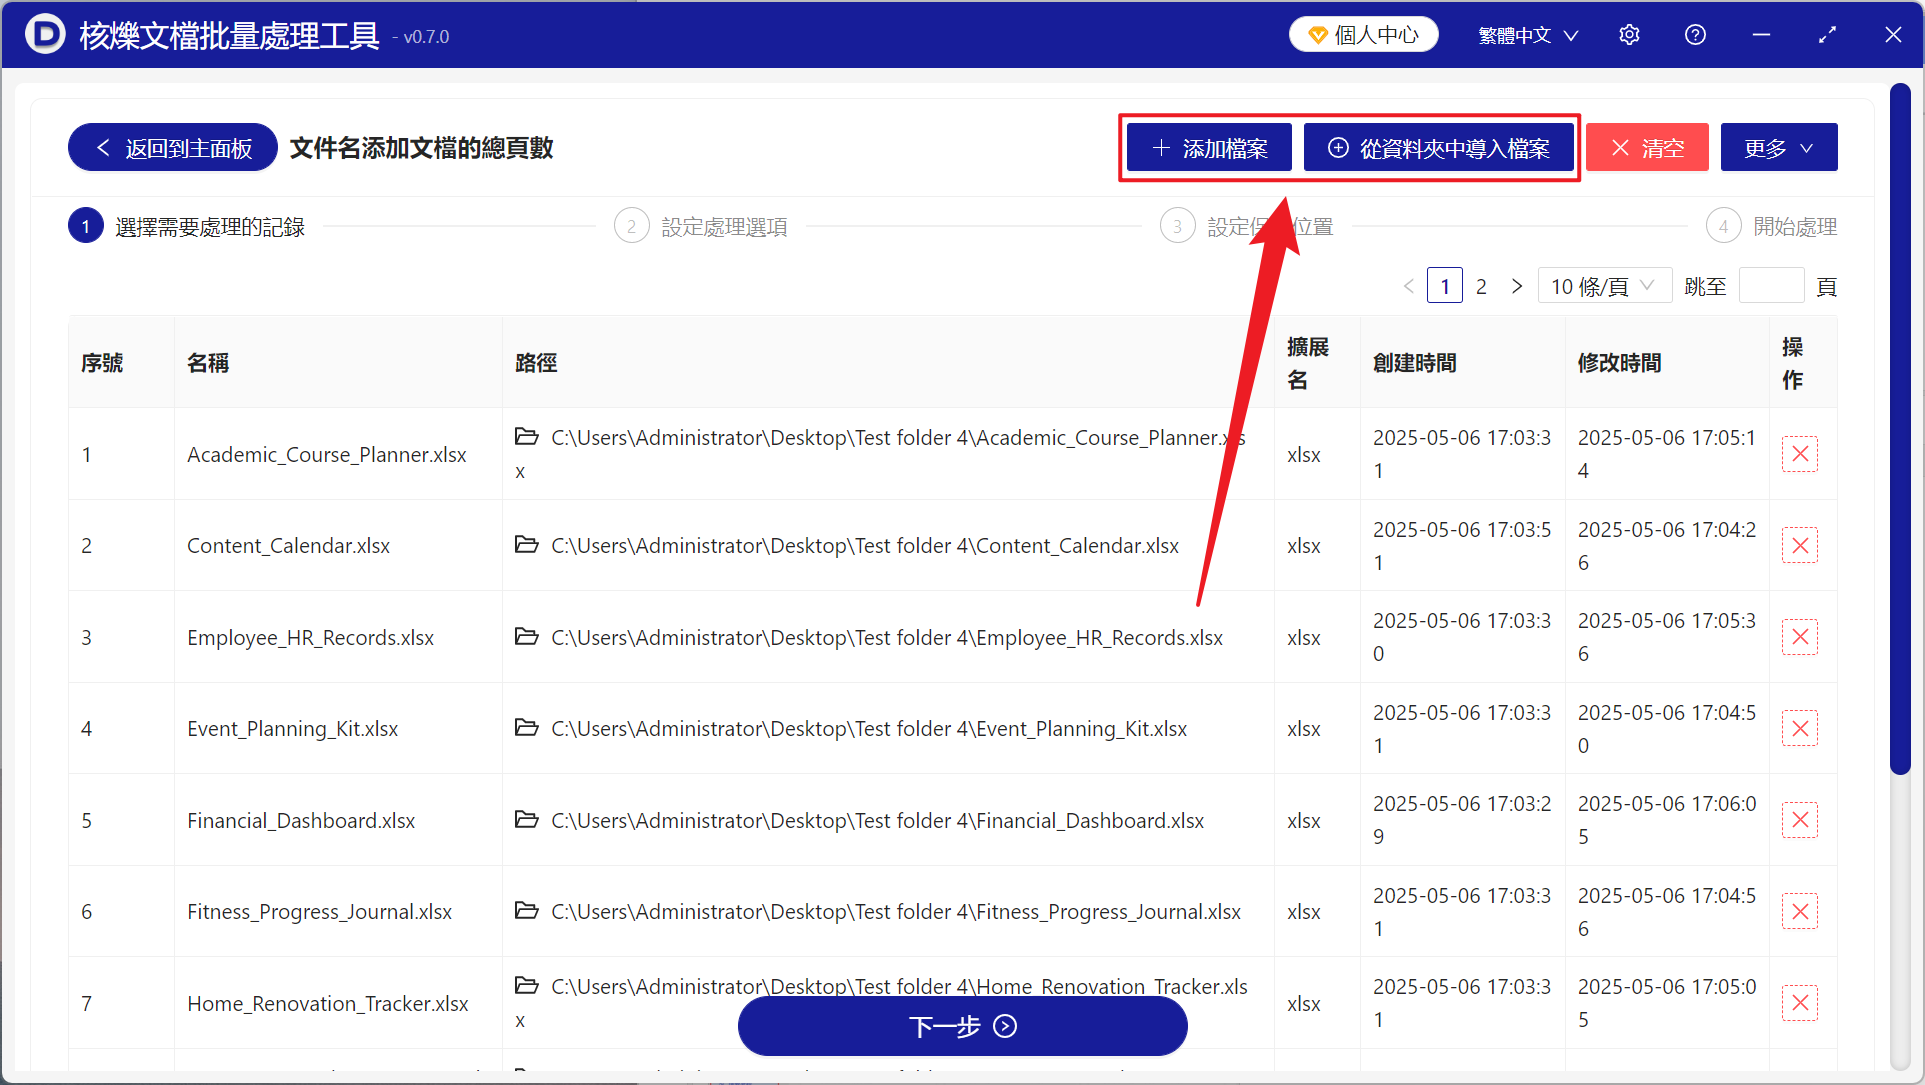Click the vertical scrollbar on the right
Viewport: 1925px width, 1085px height.
click(x=1900, y=430)
